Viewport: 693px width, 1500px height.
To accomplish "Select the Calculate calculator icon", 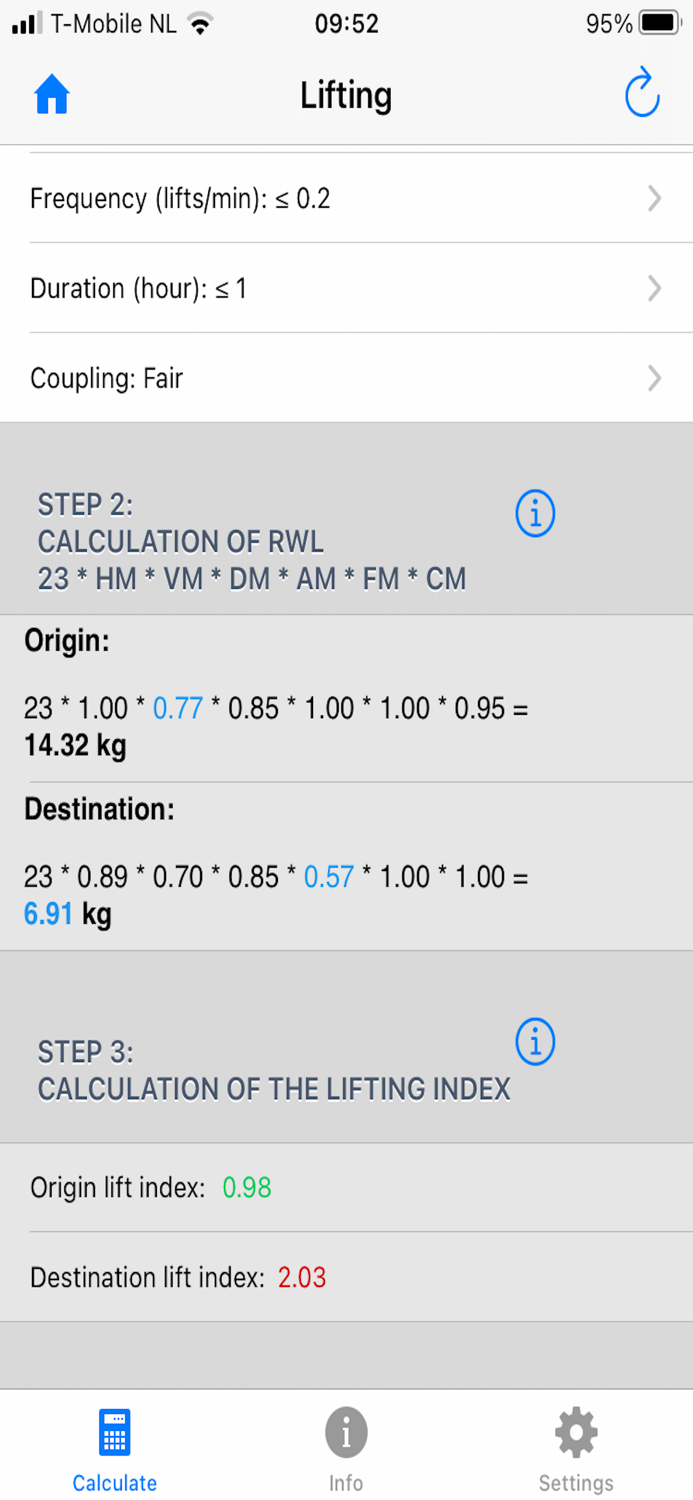I will coord(114,1432).
